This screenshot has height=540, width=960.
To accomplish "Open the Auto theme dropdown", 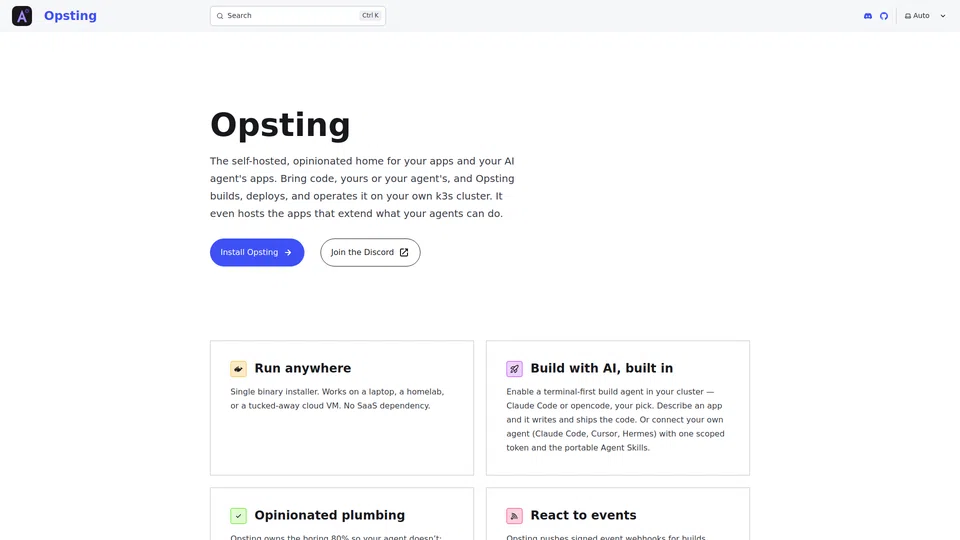I will (x=925, y=16).
